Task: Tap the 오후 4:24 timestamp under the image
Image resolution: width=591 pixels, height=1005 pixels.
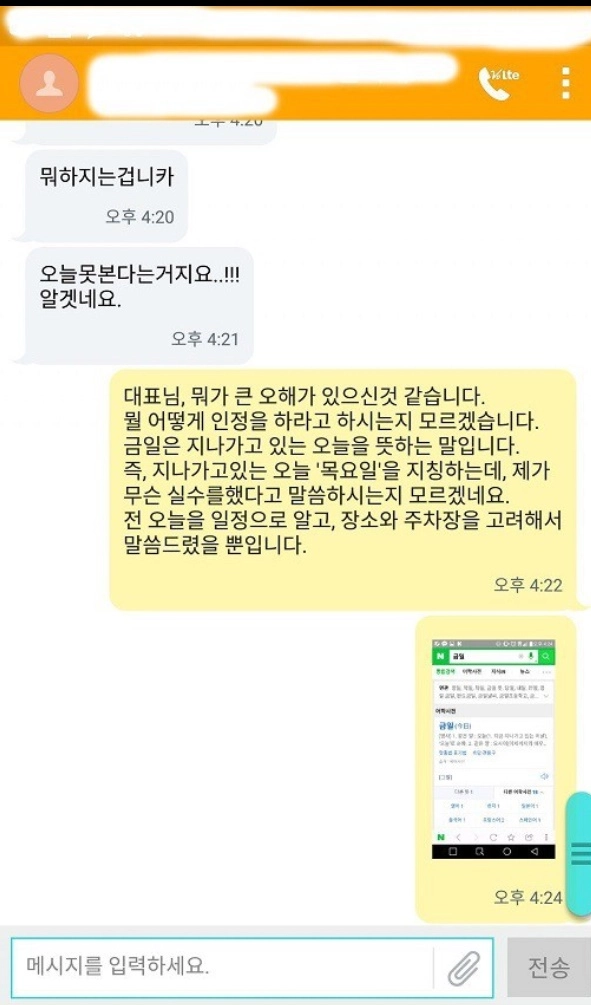Action: (x=528, y=897)
